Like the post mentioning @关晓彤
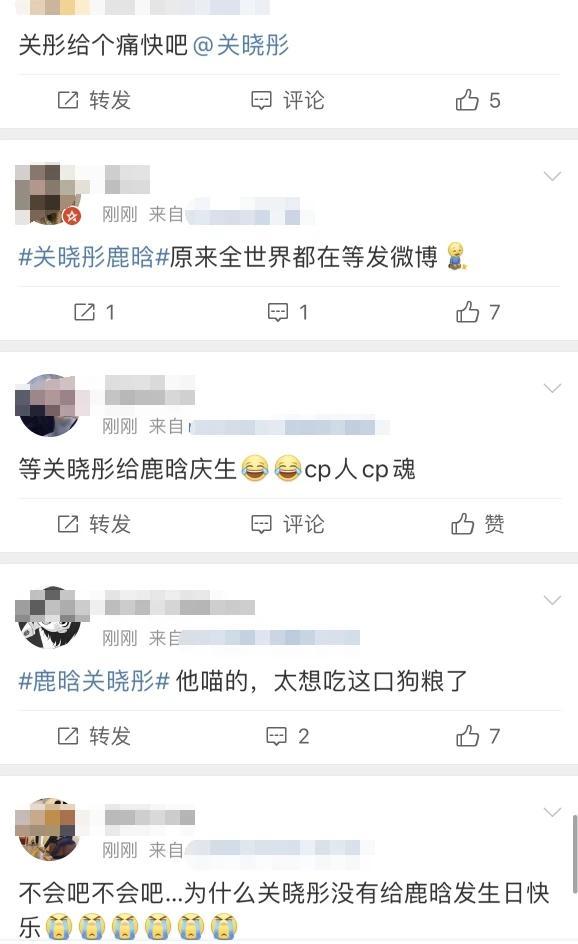This screenshot has height=944, width=578. click(x=477, y=100)
